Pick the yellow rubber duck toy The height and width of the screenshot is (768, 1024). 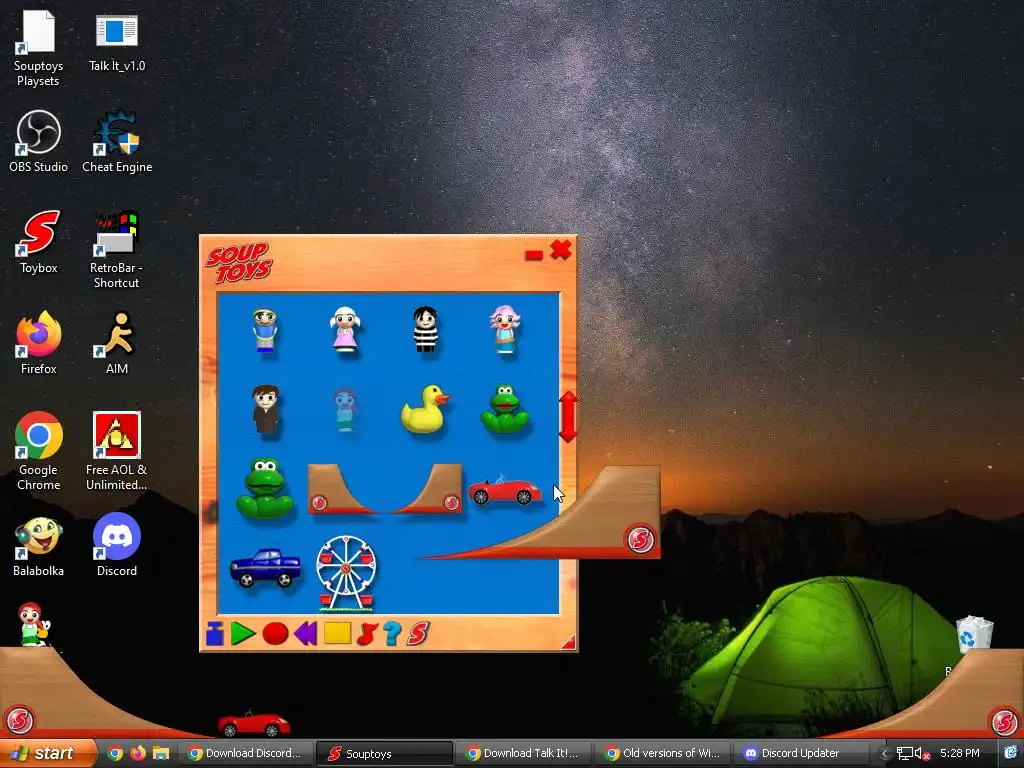425,409
